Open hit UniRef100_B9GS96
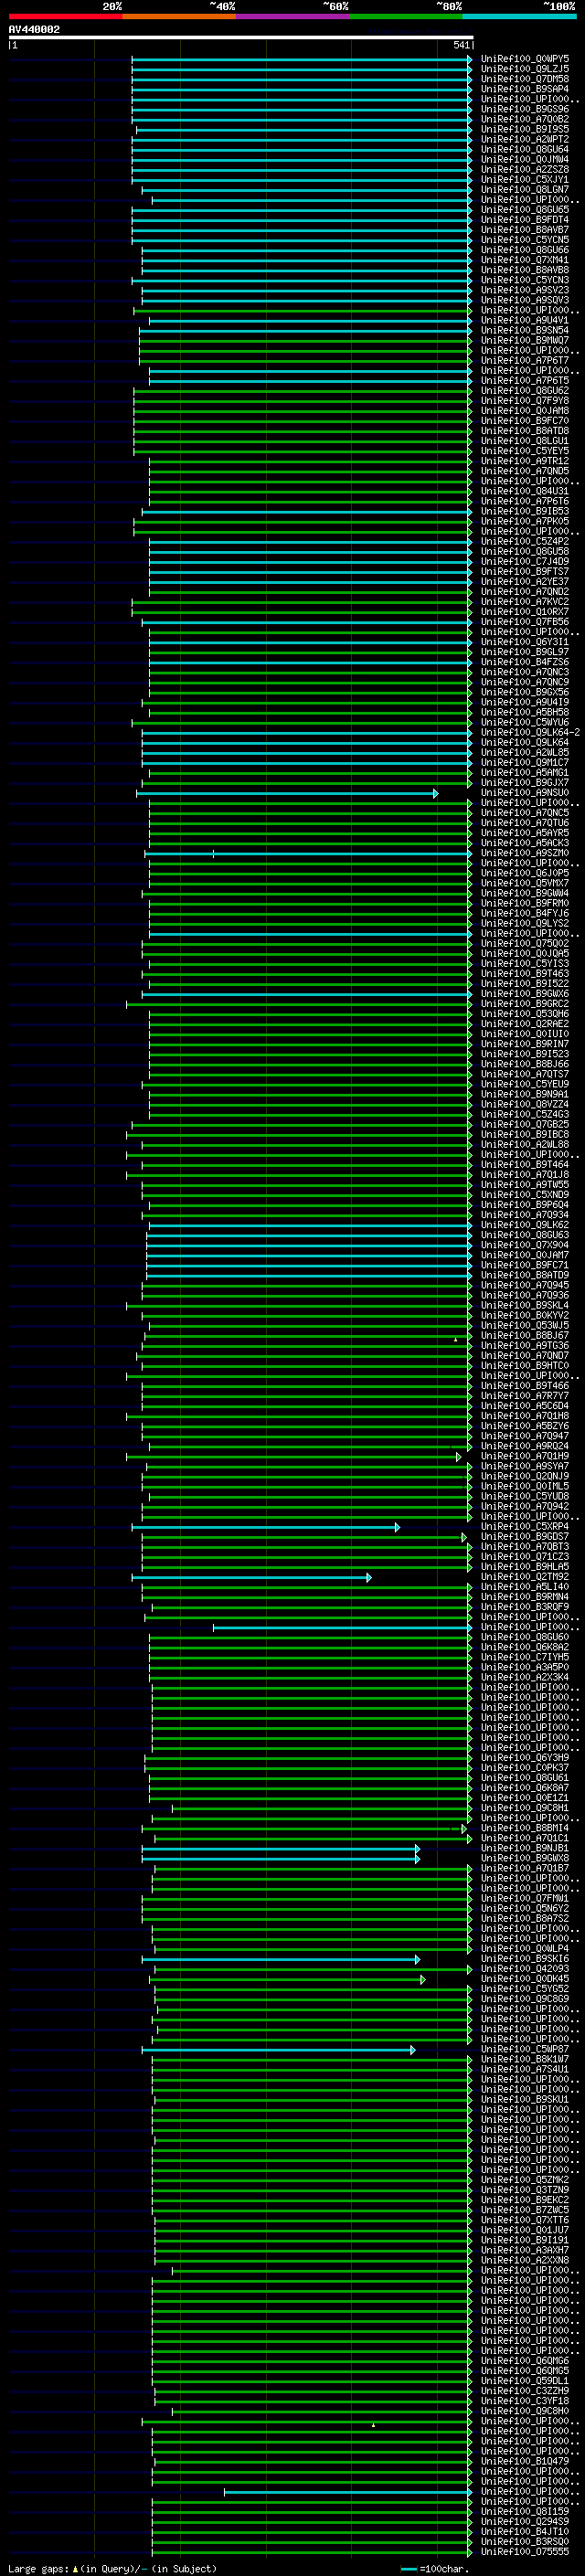Image resolution: width=585 pixels, height=2576 pixels. click(525, 109)
